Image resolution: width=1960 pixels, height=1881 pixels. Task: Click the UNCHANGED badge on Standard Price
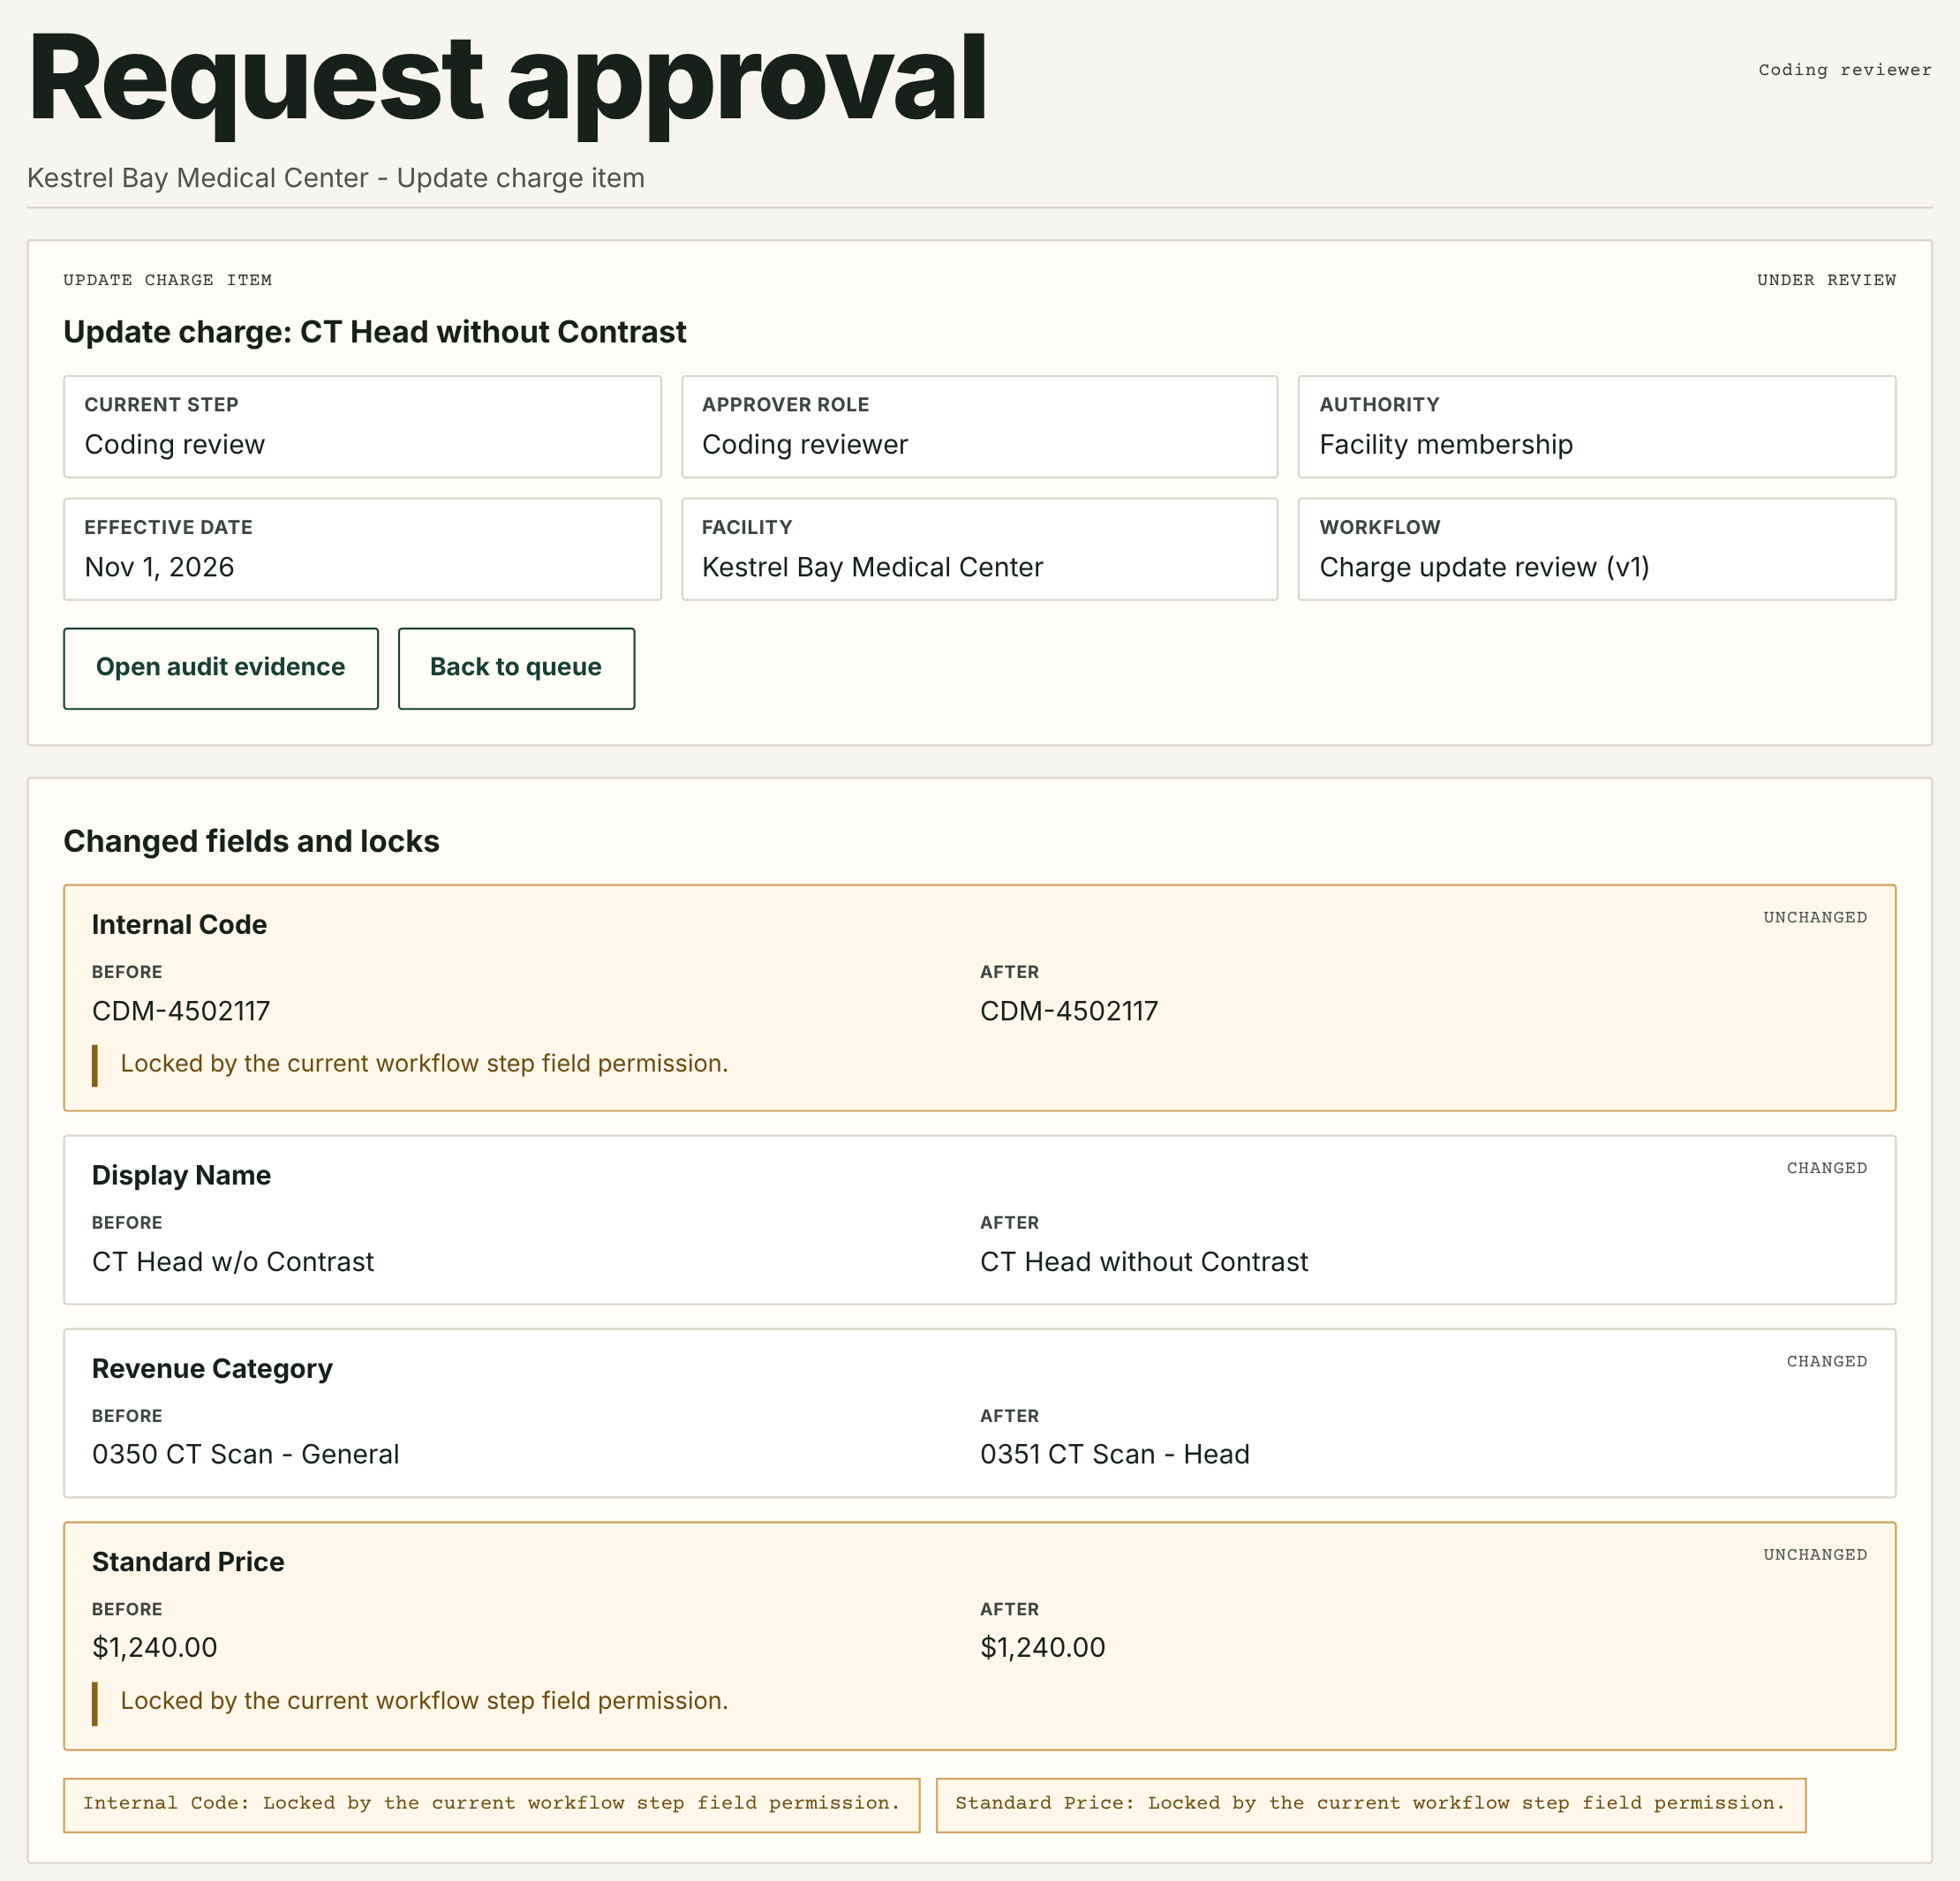click(x=1814, y=1554)
